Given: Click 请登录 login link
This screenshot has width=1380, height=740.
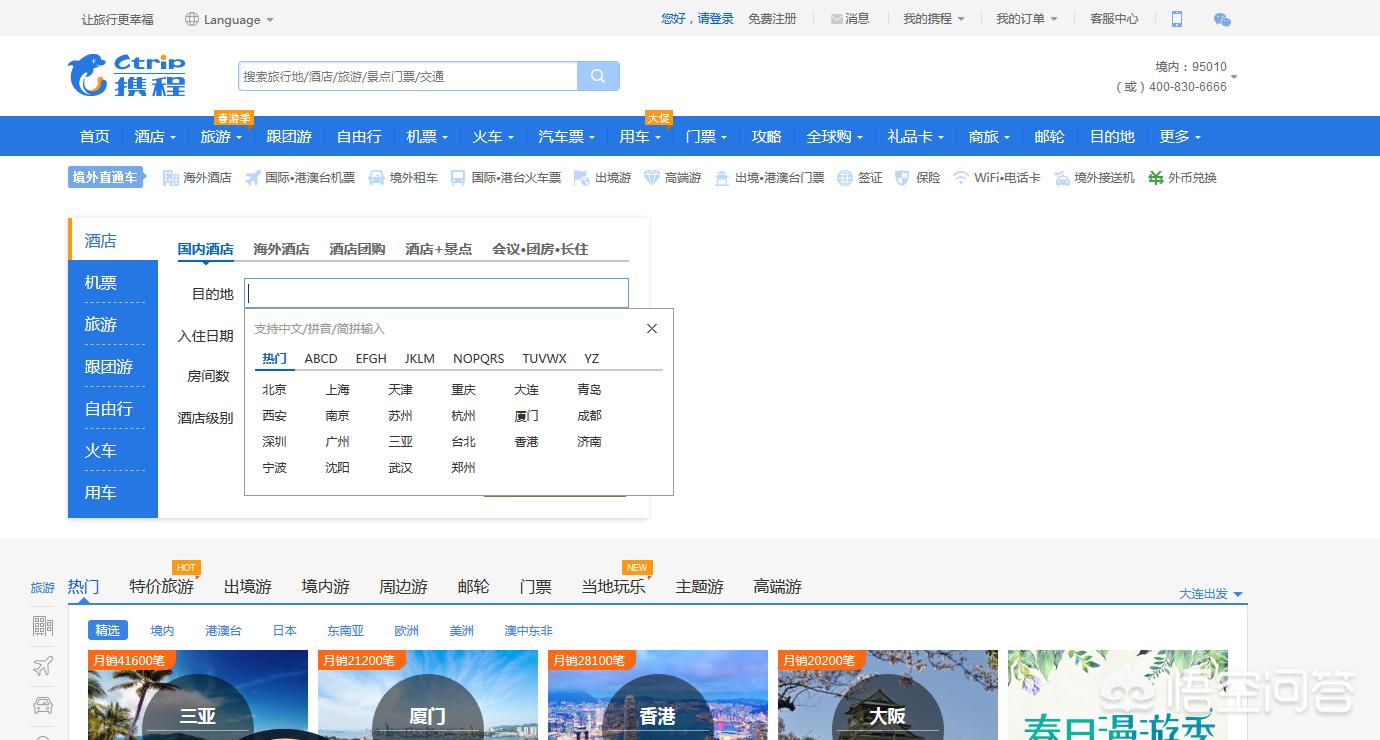Looking at the screenshot, I should point(715,19).
